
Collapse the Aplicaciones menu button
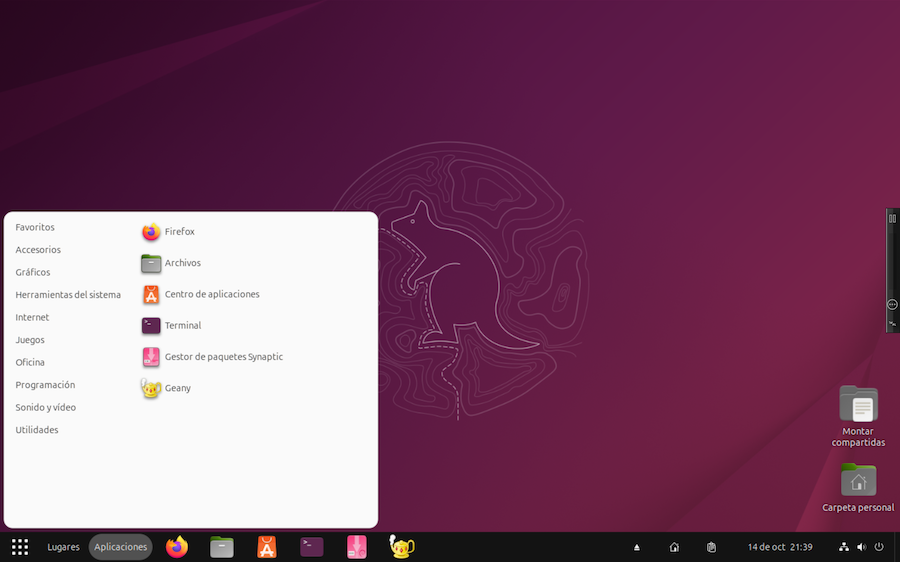coord(120,547)
